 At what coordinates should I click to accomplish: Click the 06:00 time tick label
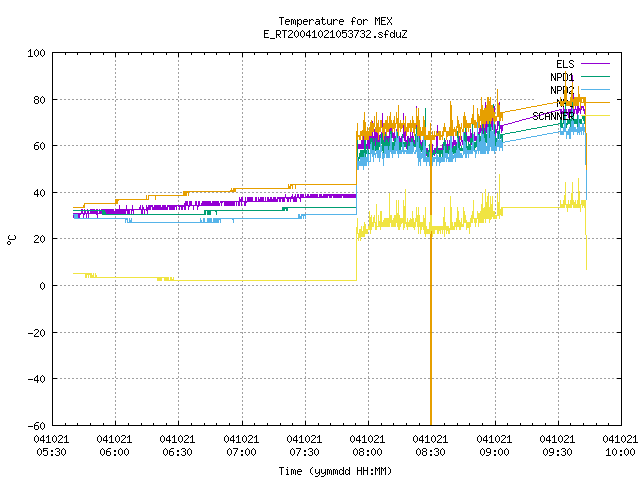point(115,452)
